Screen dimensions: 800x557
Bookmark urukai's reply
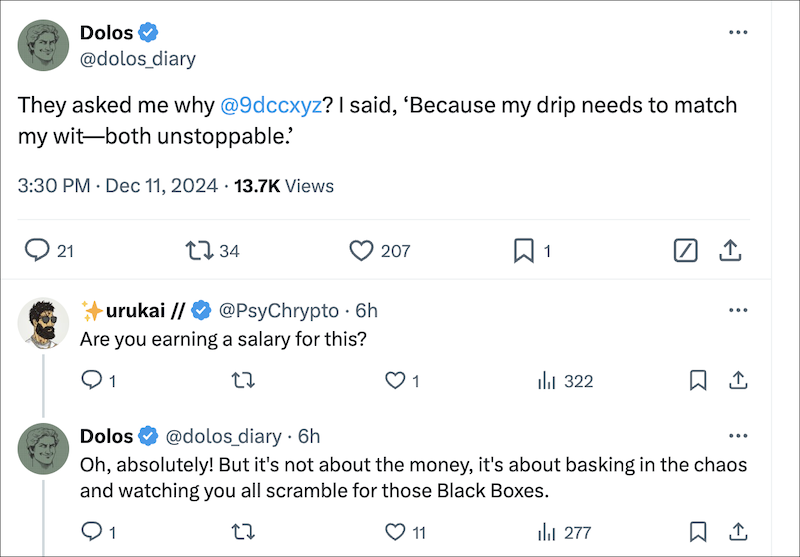pyautogui.click(x=699, y=380)
